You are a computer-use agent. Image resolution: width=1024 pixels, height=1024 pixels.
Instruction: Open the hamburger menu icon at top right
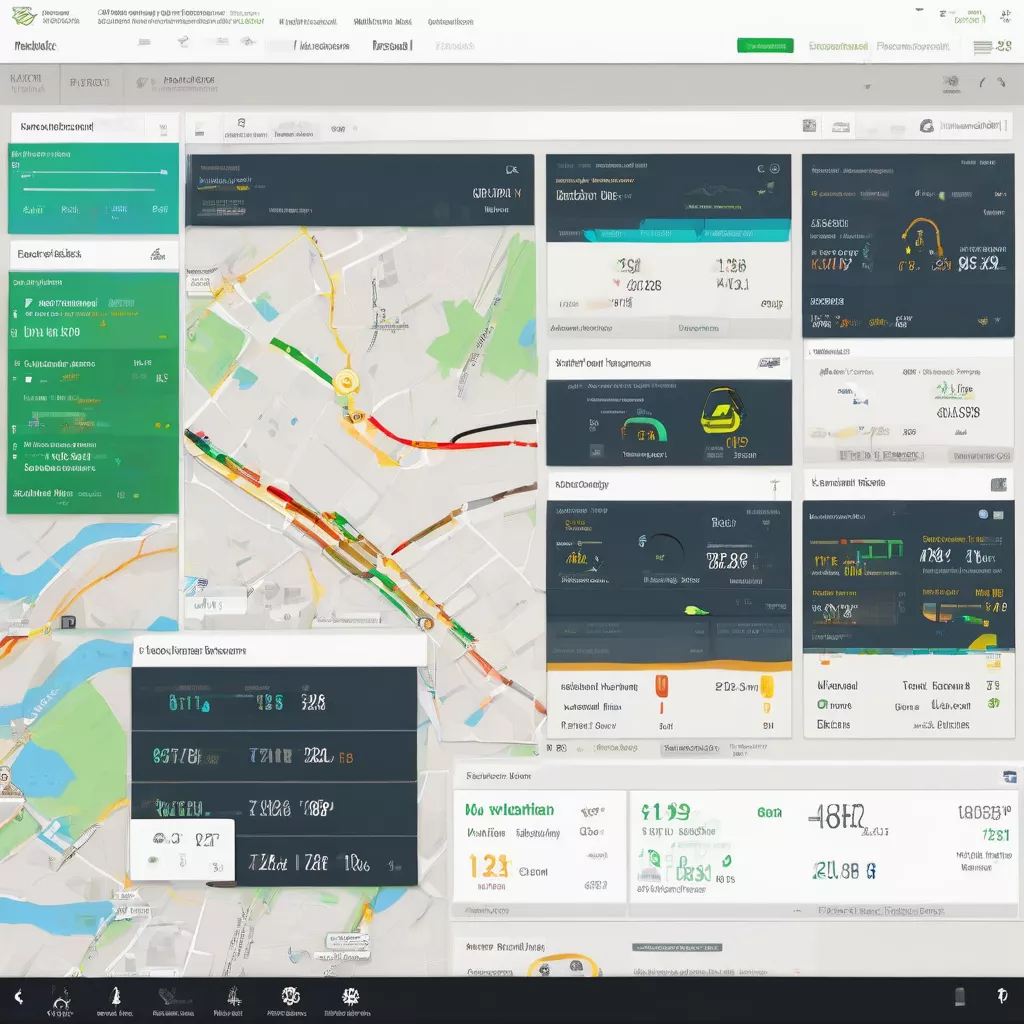[x=983, y=46]
